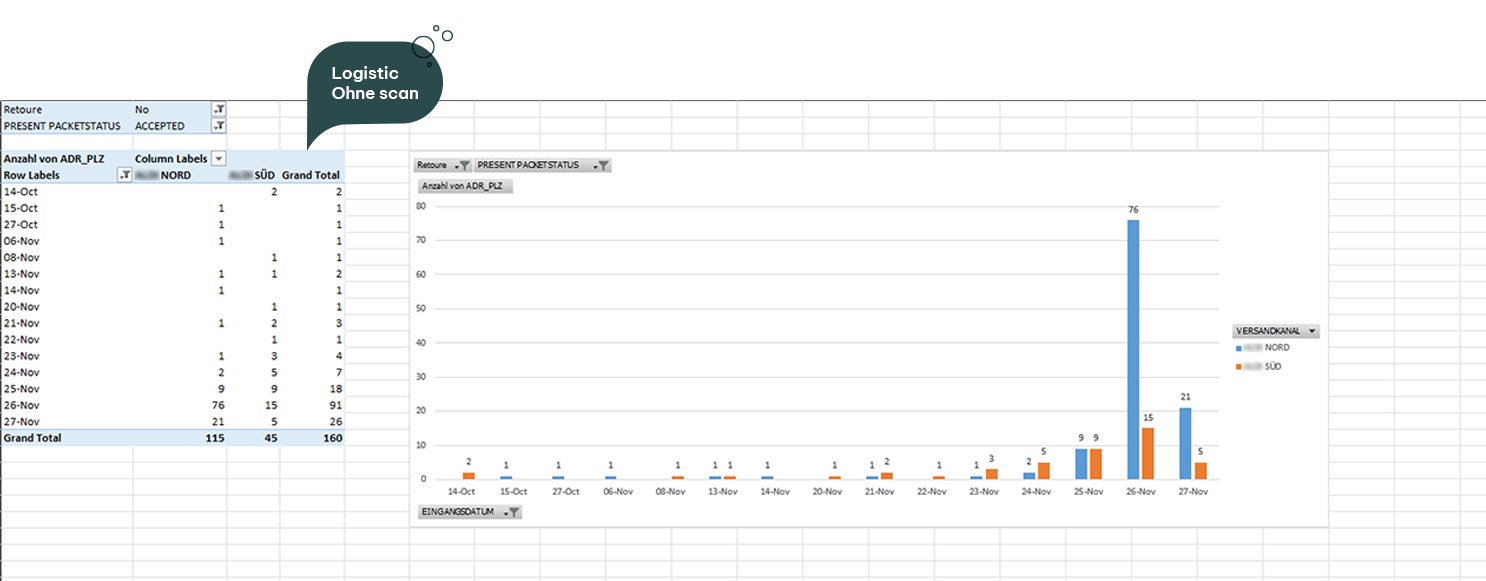The image size is (1486, 581).
Task: Click the 26-Nov row label in table
Action: tap(22, 405)
